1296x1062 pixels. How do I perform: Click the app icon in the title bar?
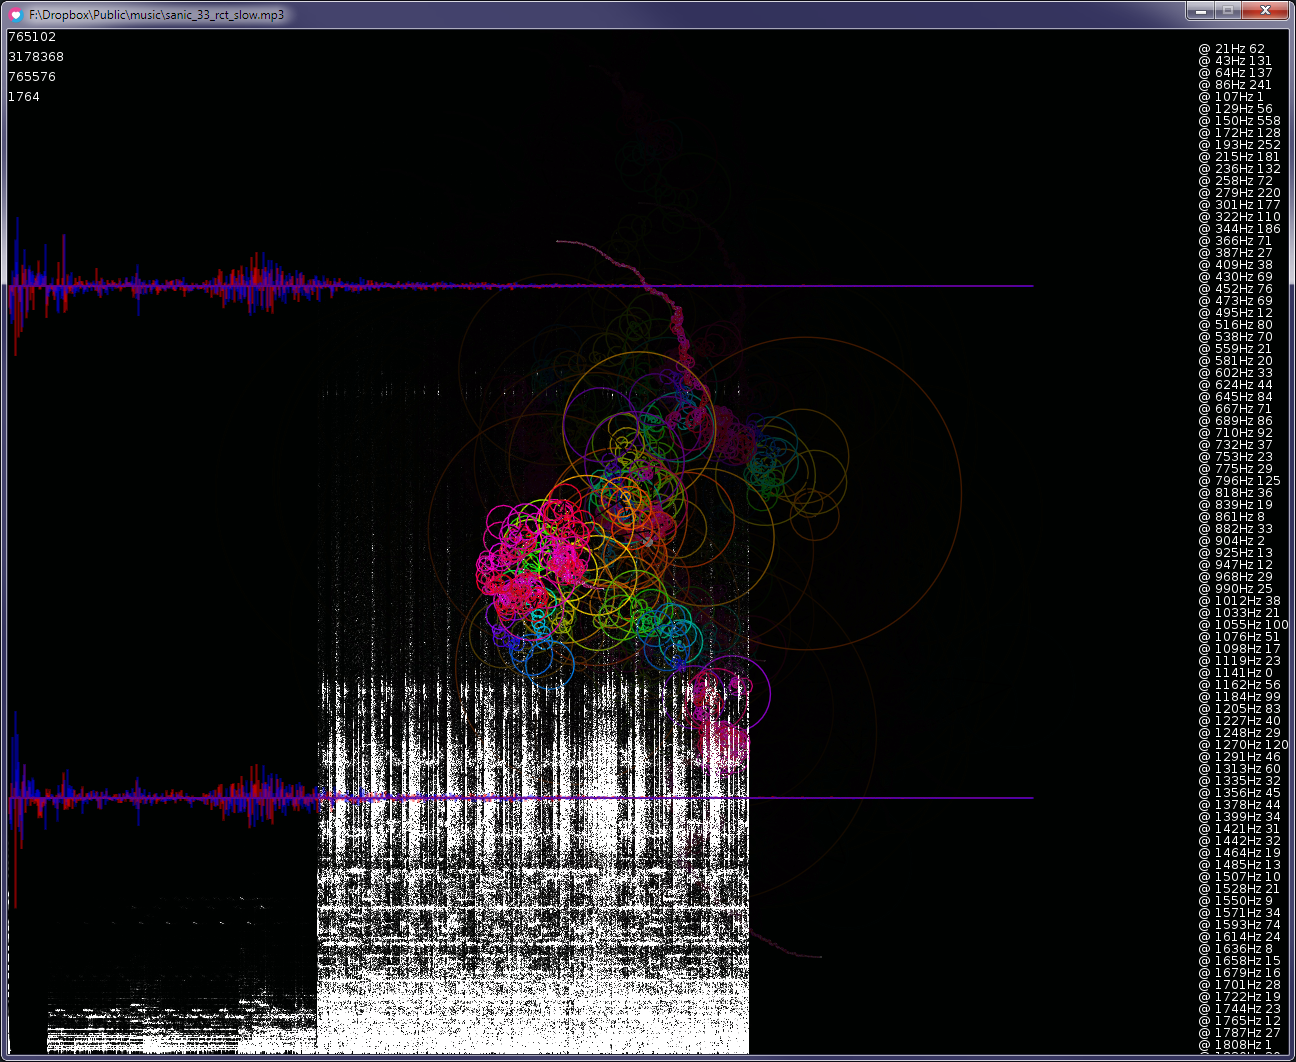click(16, 15)
